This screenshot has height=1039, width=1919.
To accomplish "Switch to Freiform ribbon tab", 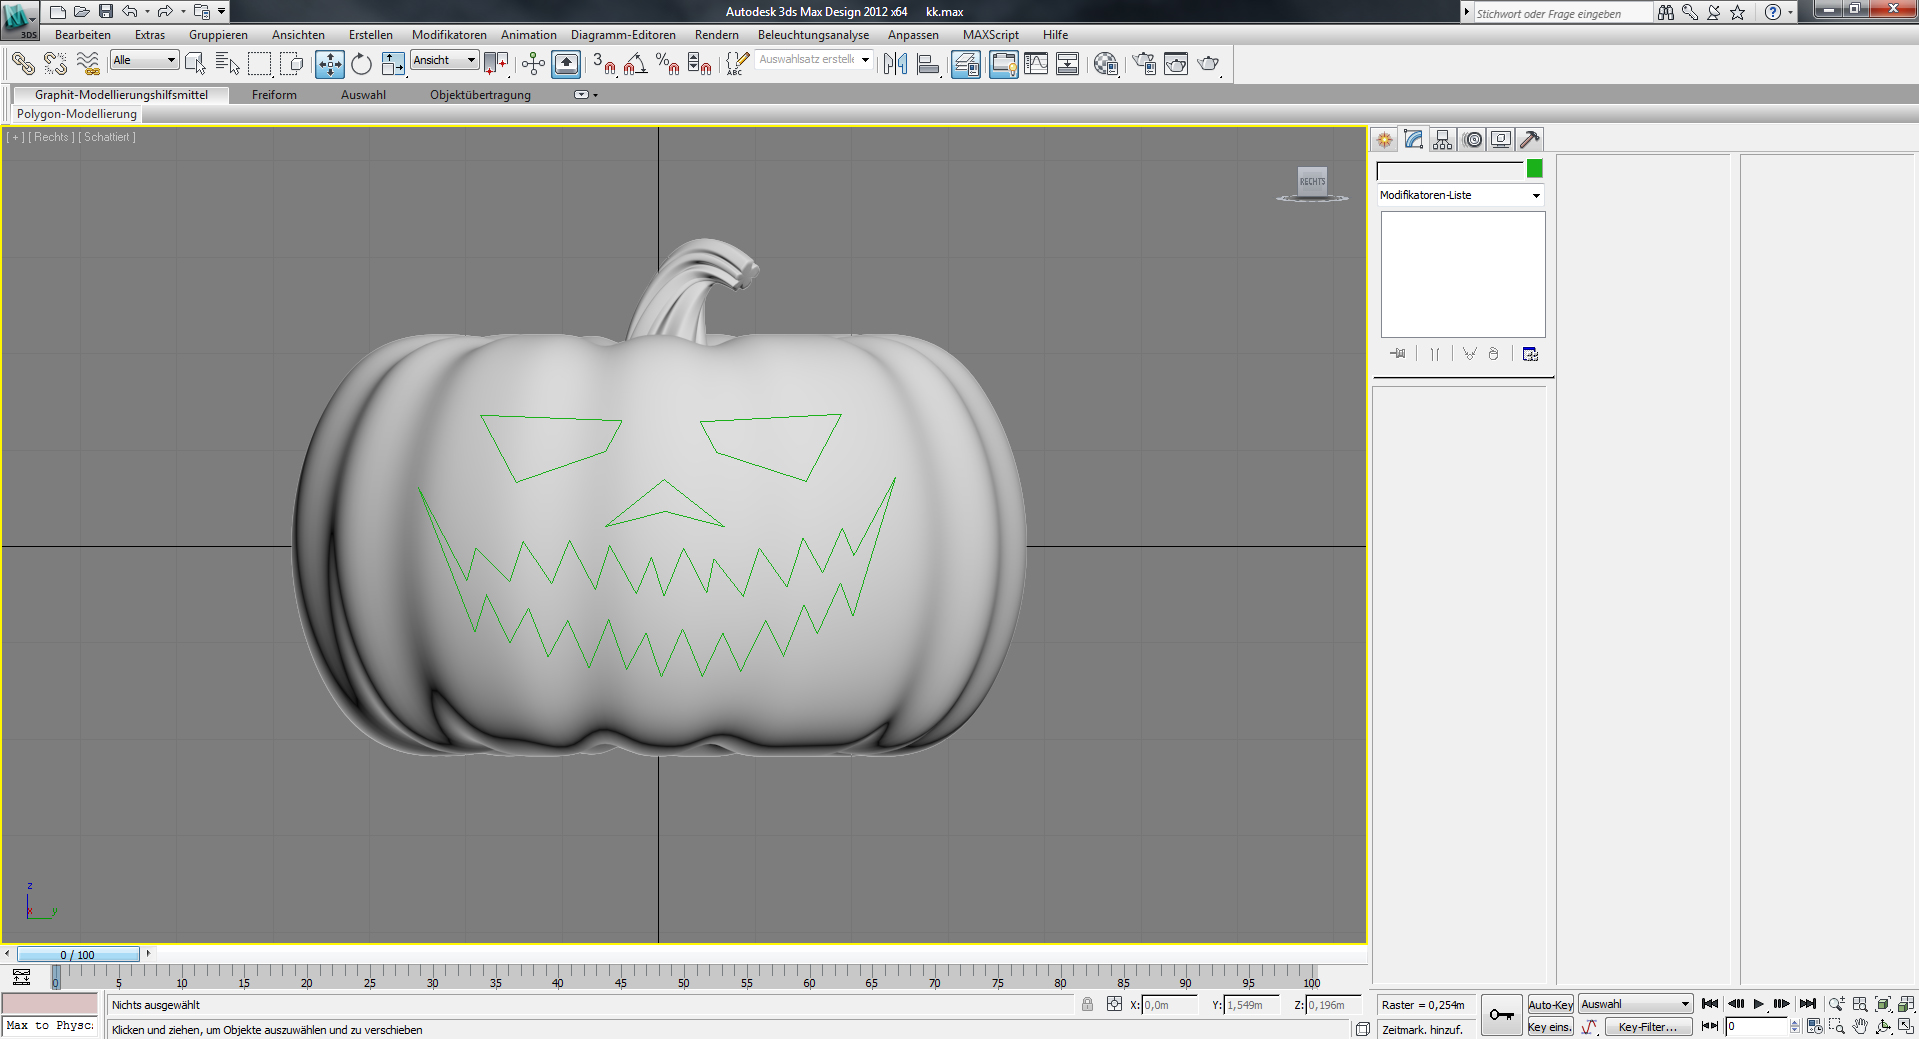I will (x=274, y=95).
